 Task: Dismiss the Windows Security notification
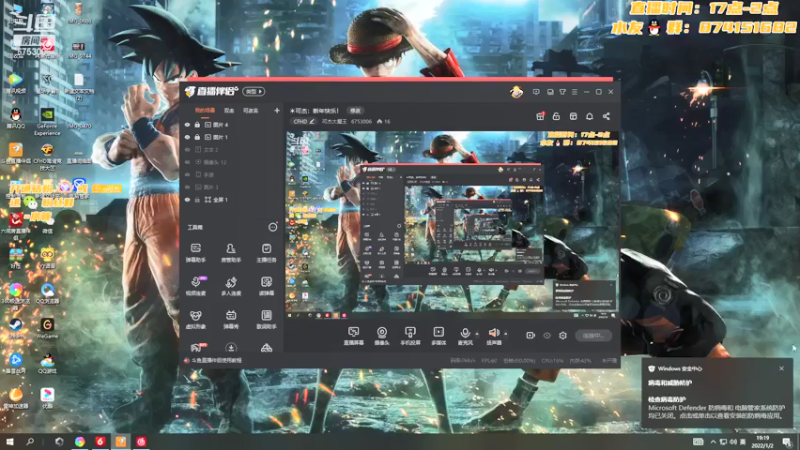pyautogui.click(x=781, y=368)
